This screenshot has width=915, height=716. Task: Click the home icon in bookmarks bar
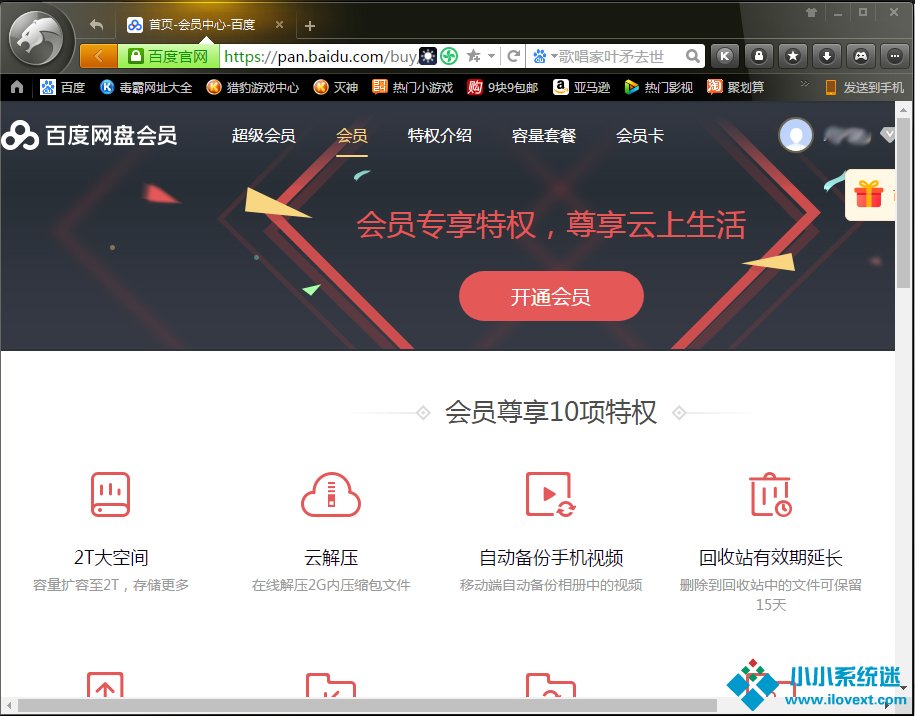17,87
